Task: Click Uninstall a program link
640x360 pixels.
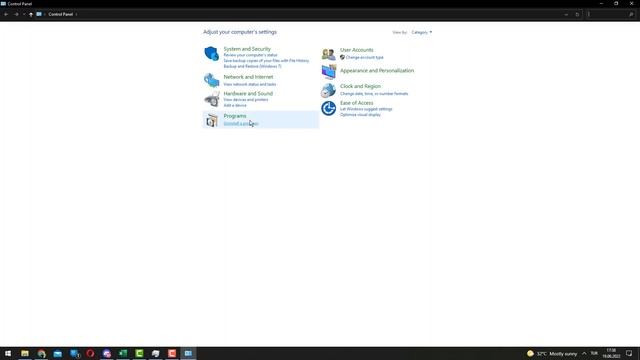Action: 241,124
